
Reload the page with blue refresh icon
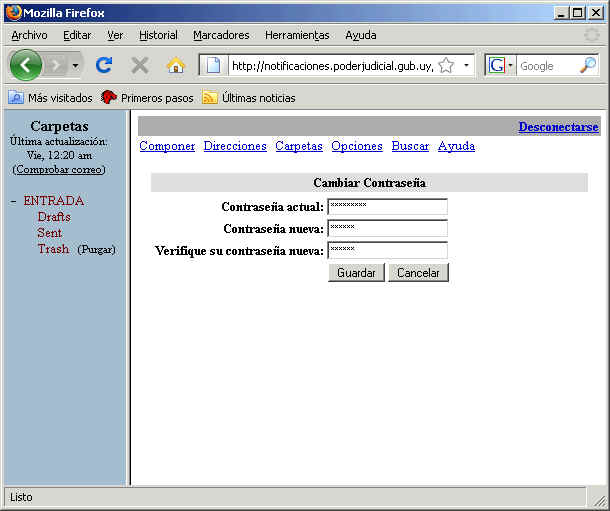104,65
